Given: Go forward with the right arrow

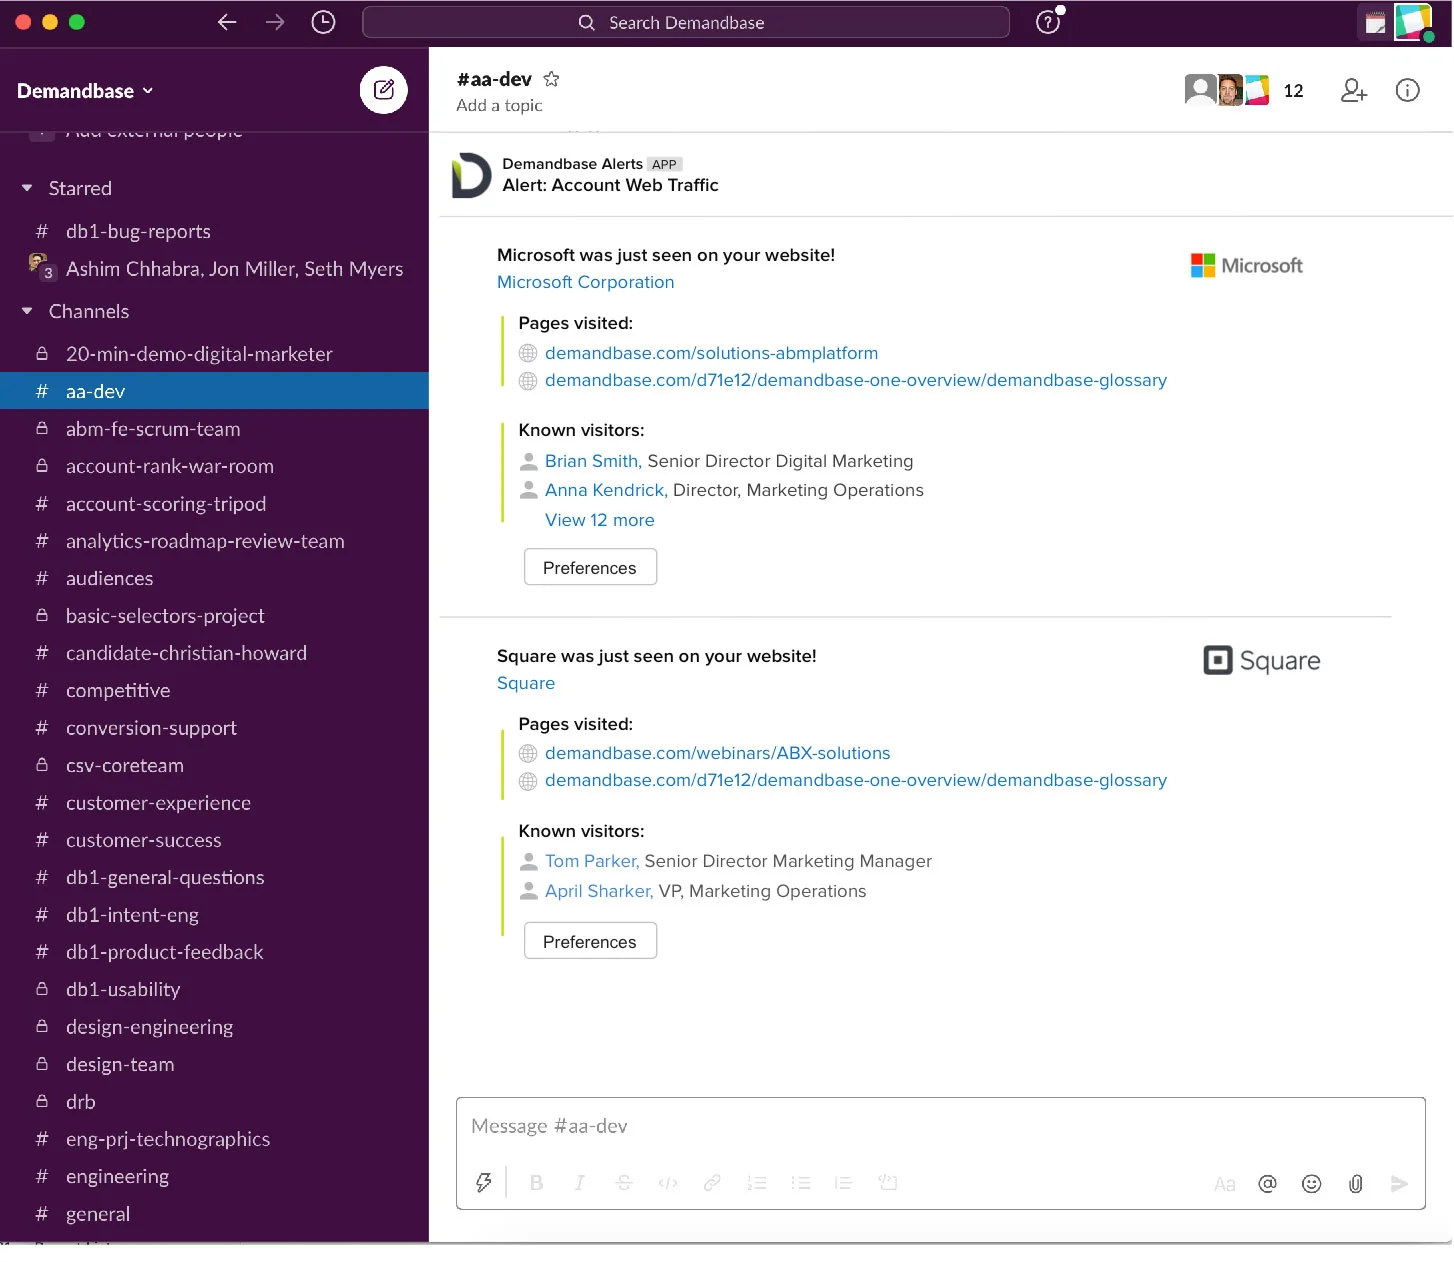Looking at the screenshot, I should (275, 22).
